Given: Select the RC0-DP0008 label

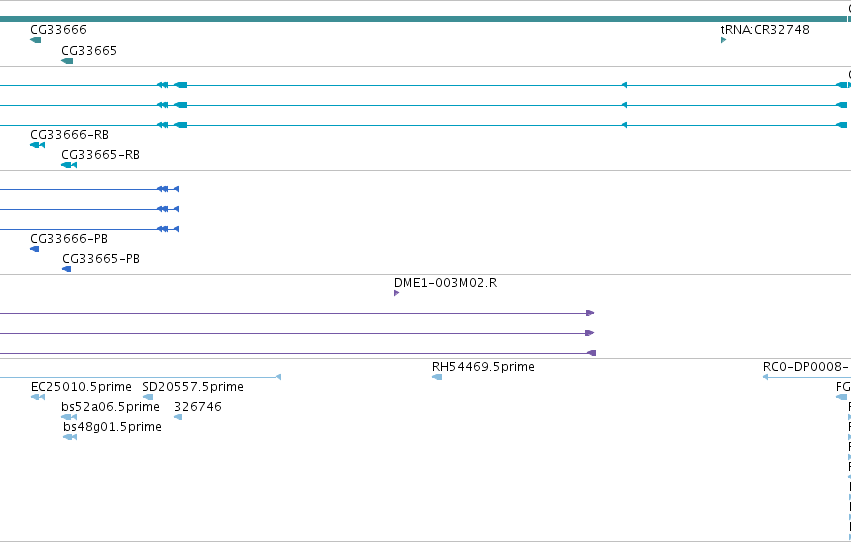Looking at the screenshot, I should click(806, 367).
